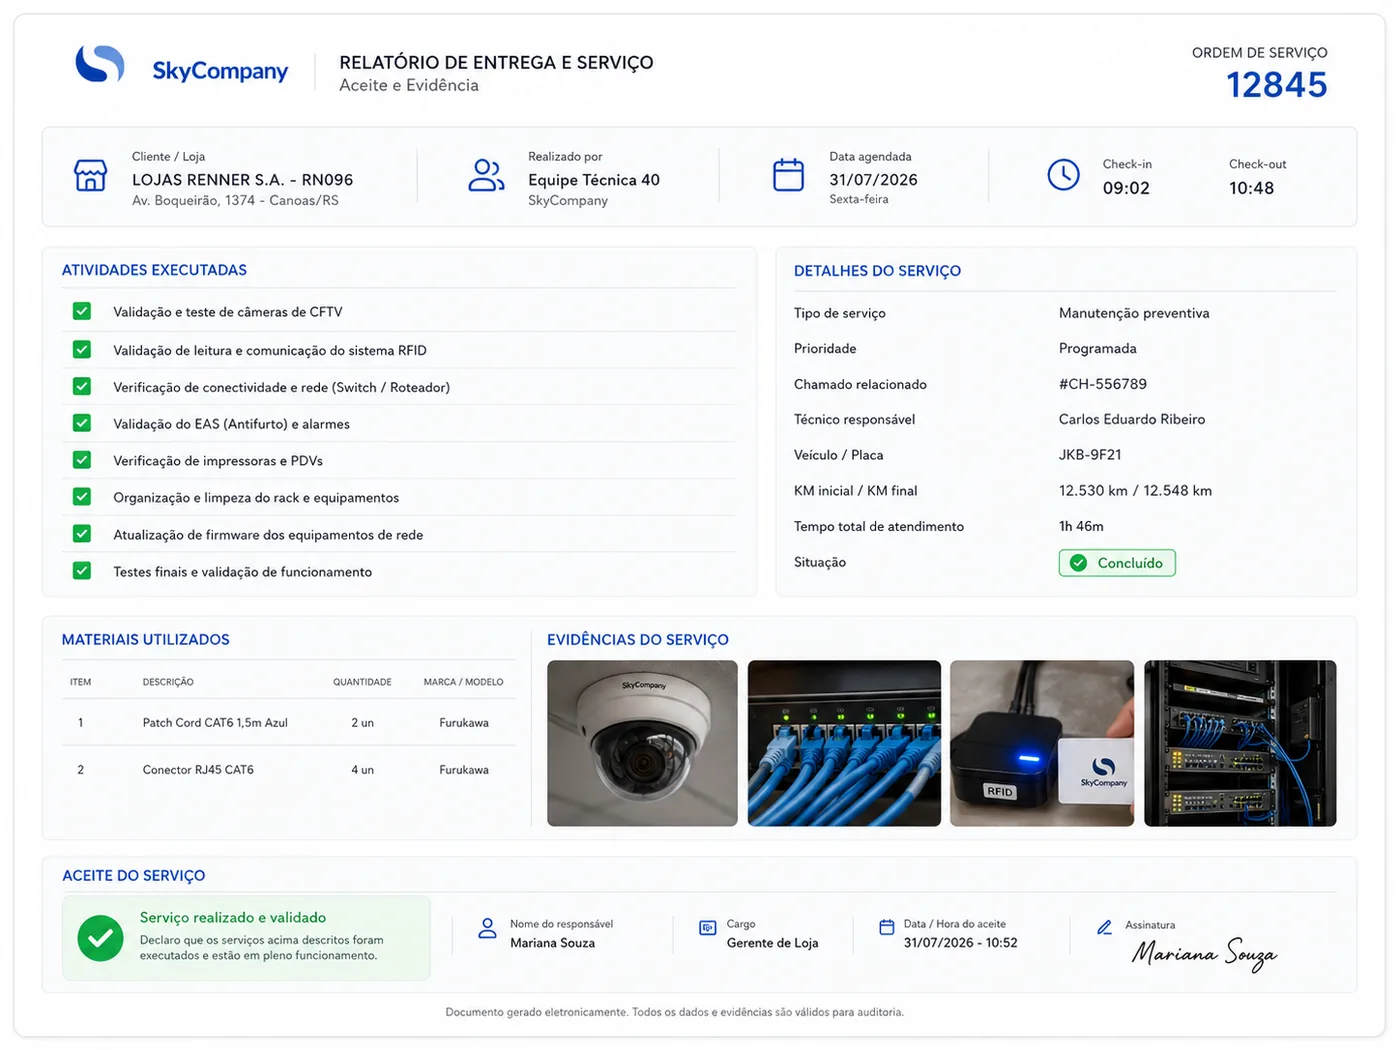The image size is (1400, 1050).
Task: Click the MATERIAIS UTILIZADOS section heading
Action: click(x=146, y=640)
